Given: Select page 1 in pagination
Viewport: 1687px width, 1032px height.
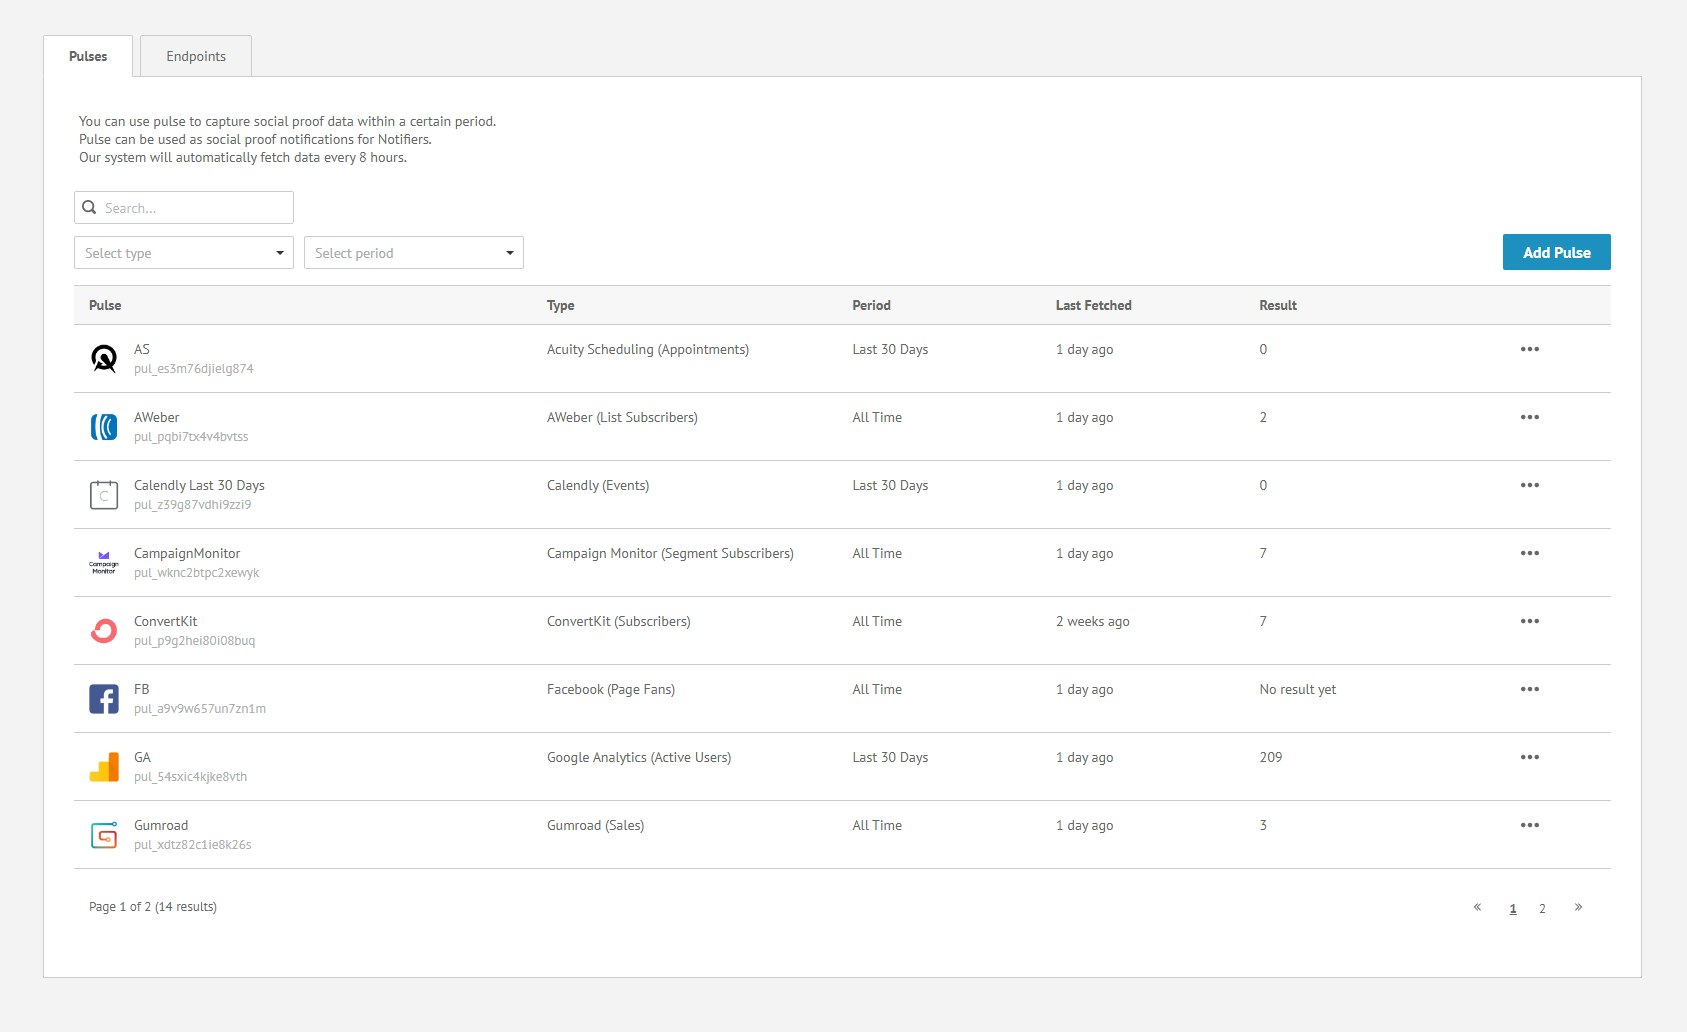Looking at the screenshot, I should [x=1513, y=909].
